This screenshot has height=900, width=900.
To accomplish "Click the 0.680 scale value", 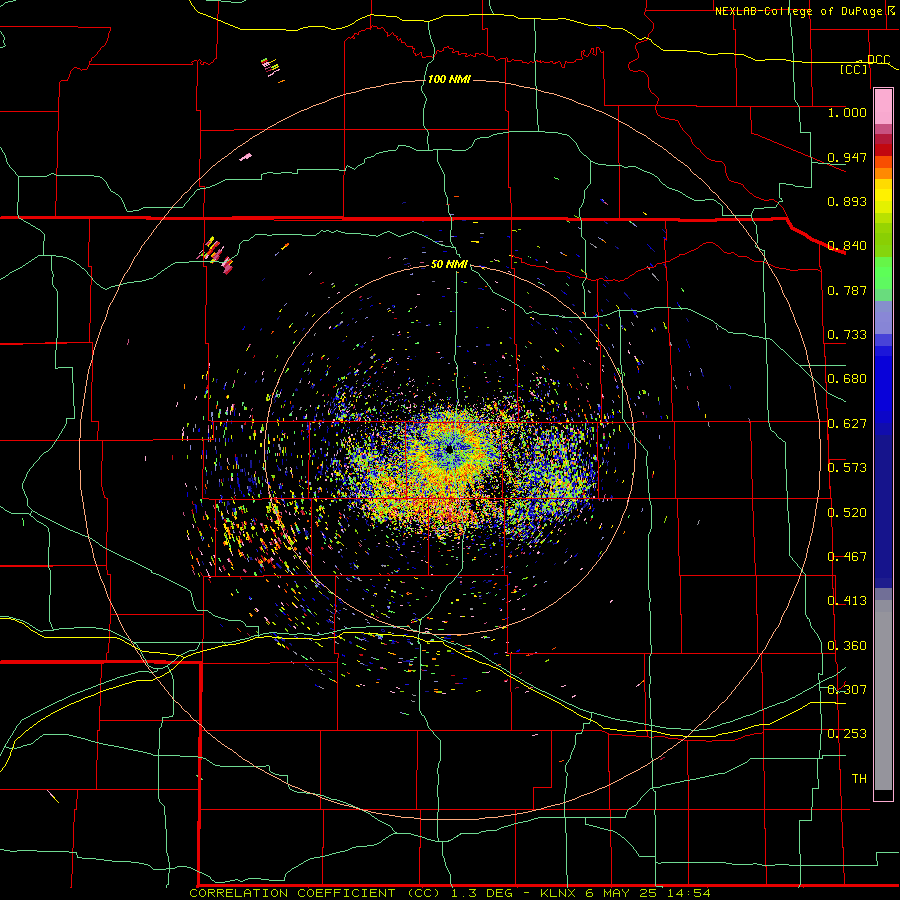I will click(847, 379).
